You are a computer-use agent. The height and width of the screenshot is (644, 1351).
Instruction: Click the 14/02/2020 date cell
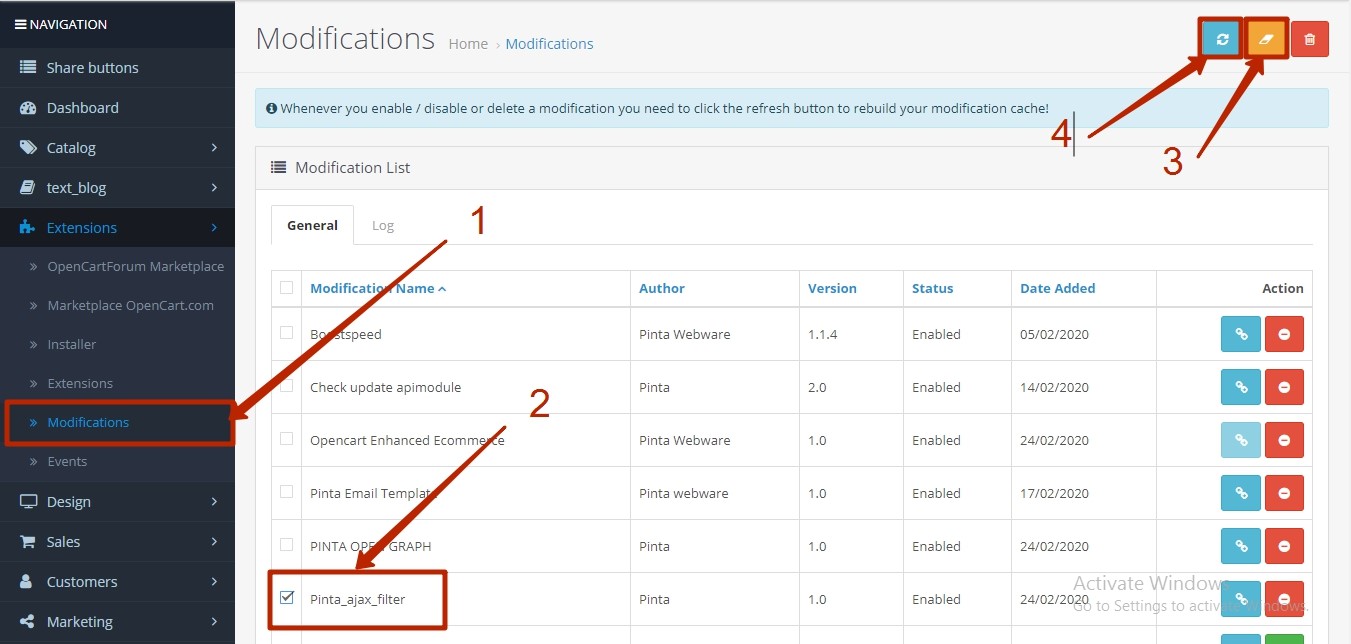1084,387
